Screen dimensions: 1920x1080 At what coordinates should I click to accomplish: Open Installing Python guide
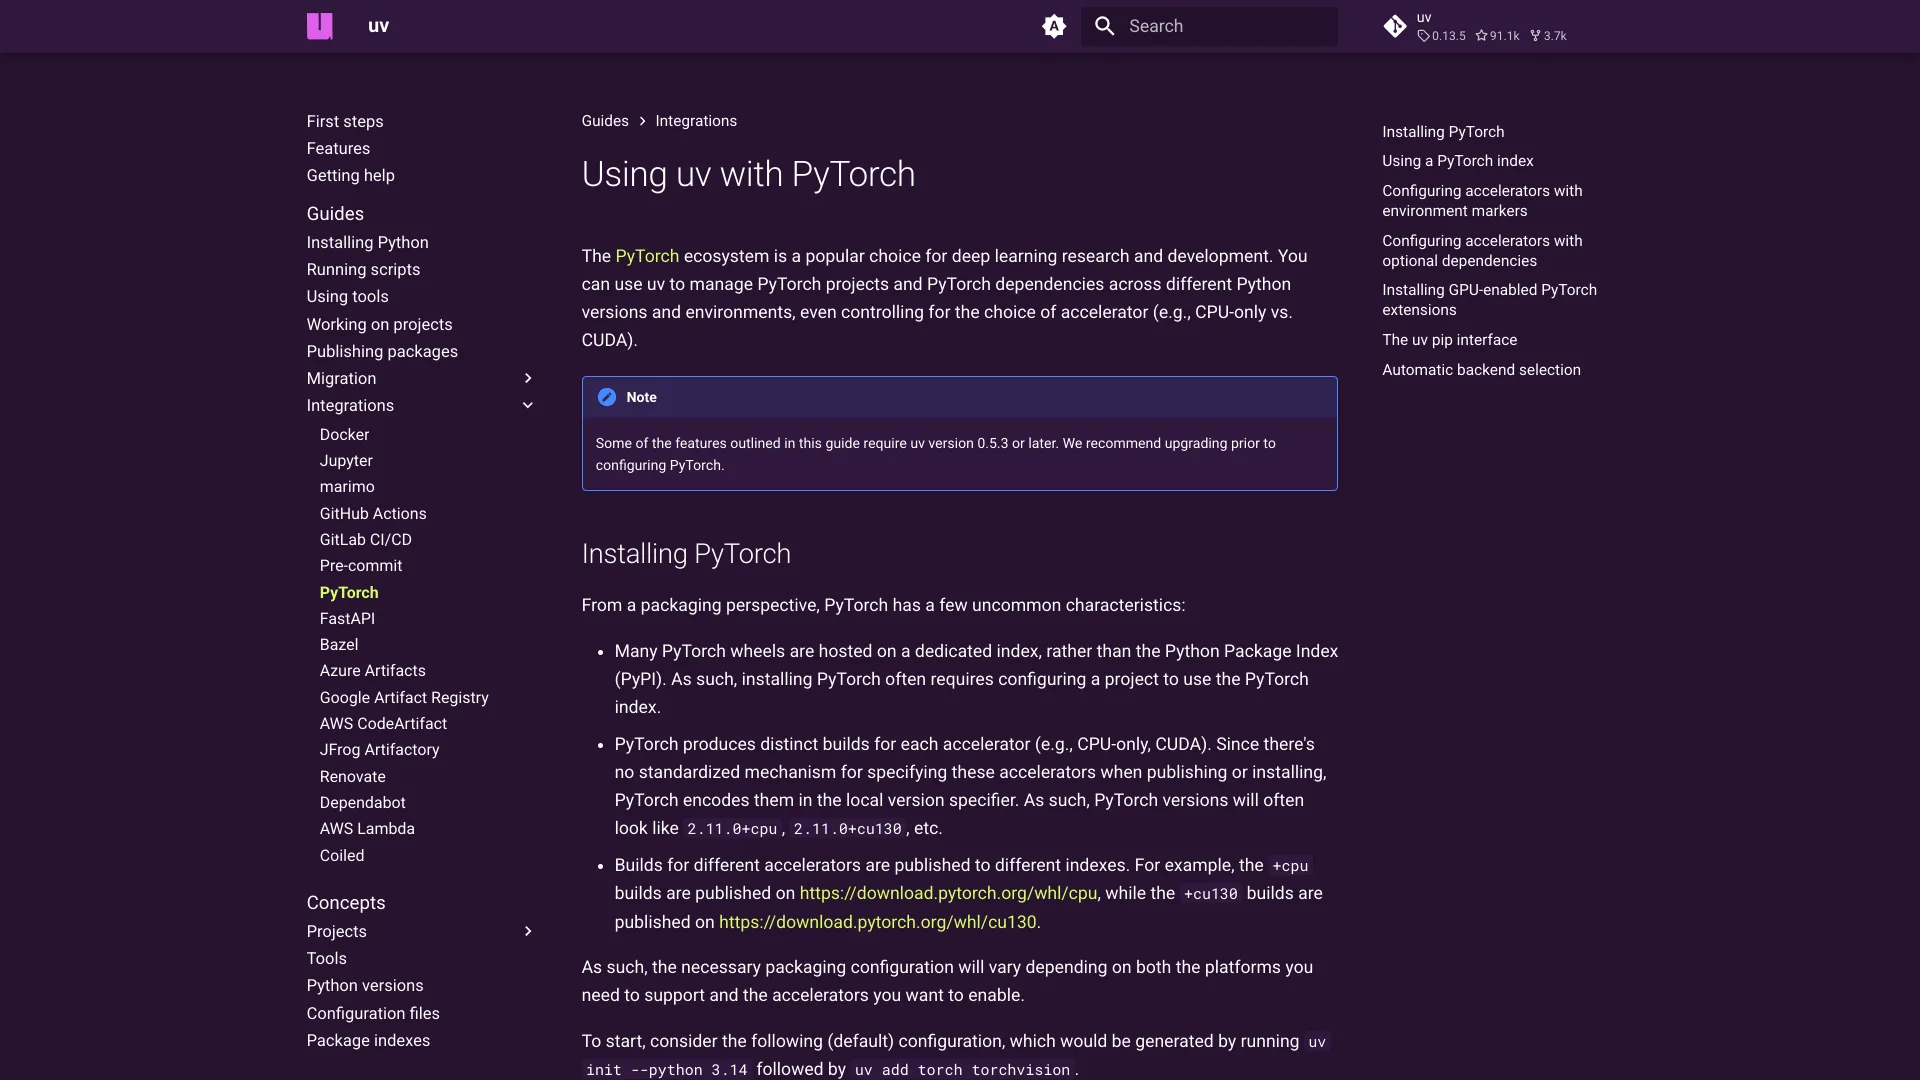tap(368, 242)
